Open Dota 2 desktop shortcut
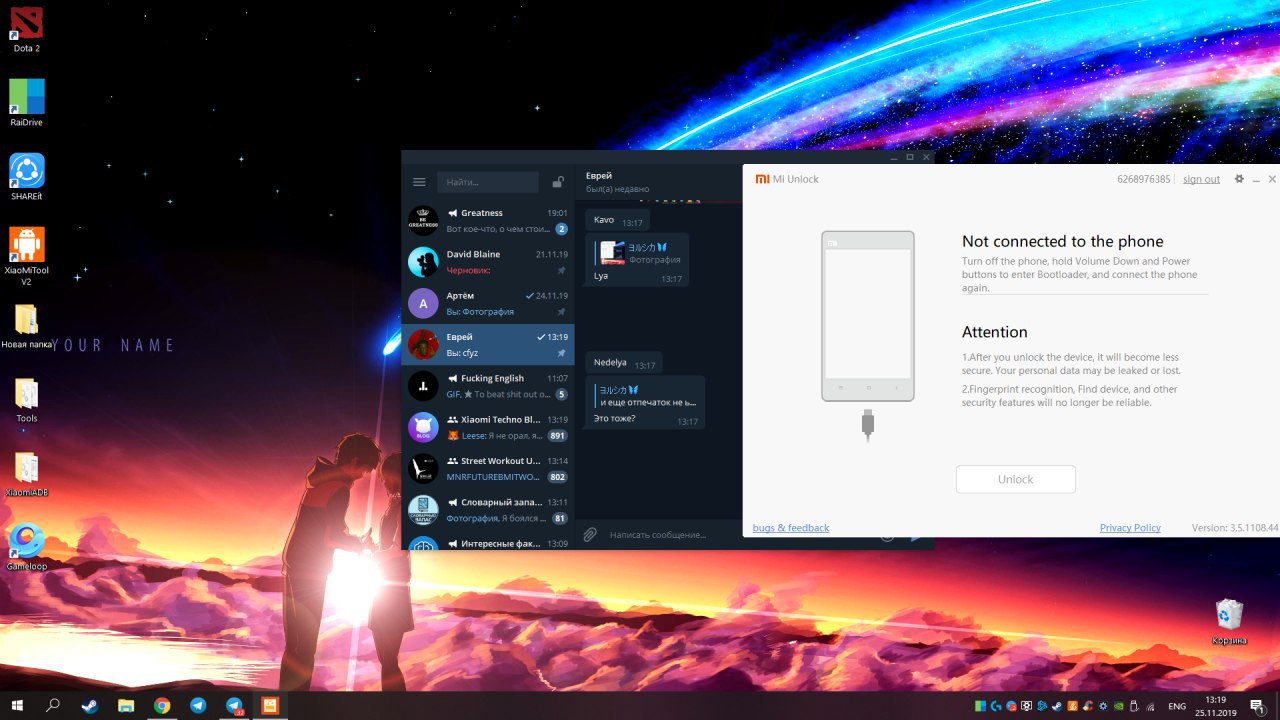 [x=27, y=30]
